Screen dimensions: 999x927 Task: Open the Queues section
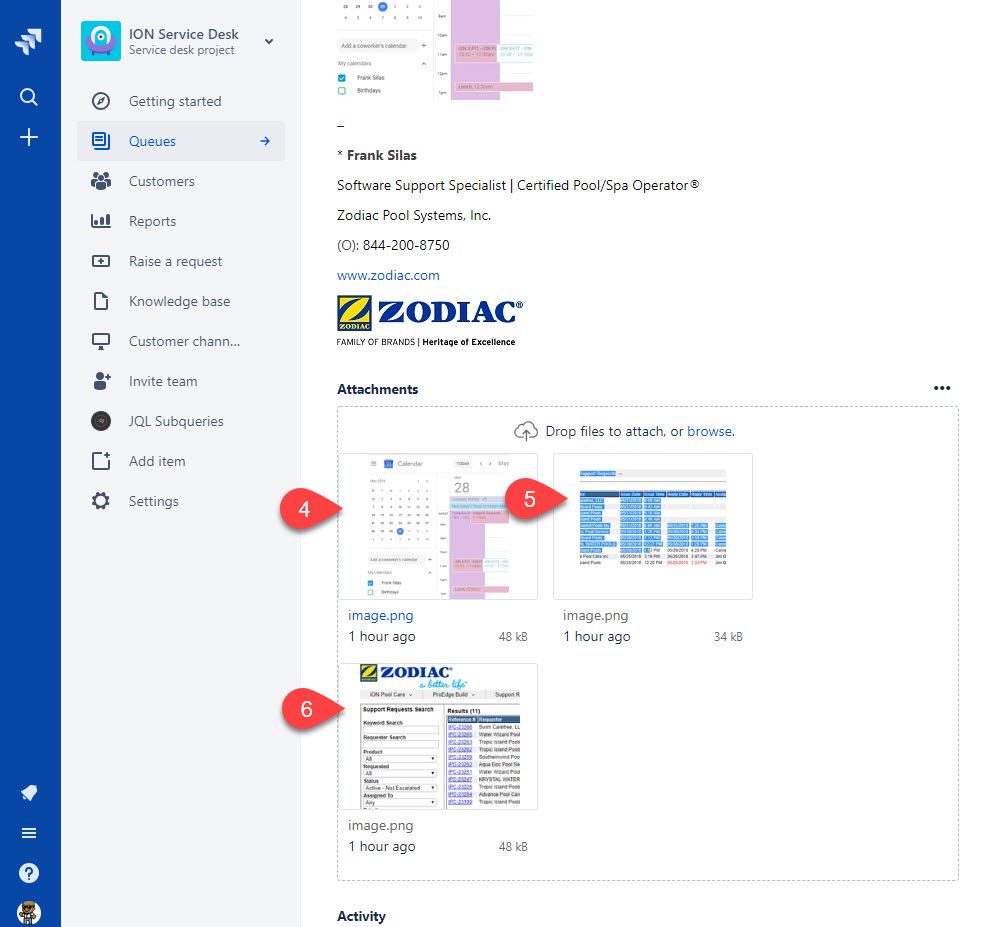(x=152, y=141)
